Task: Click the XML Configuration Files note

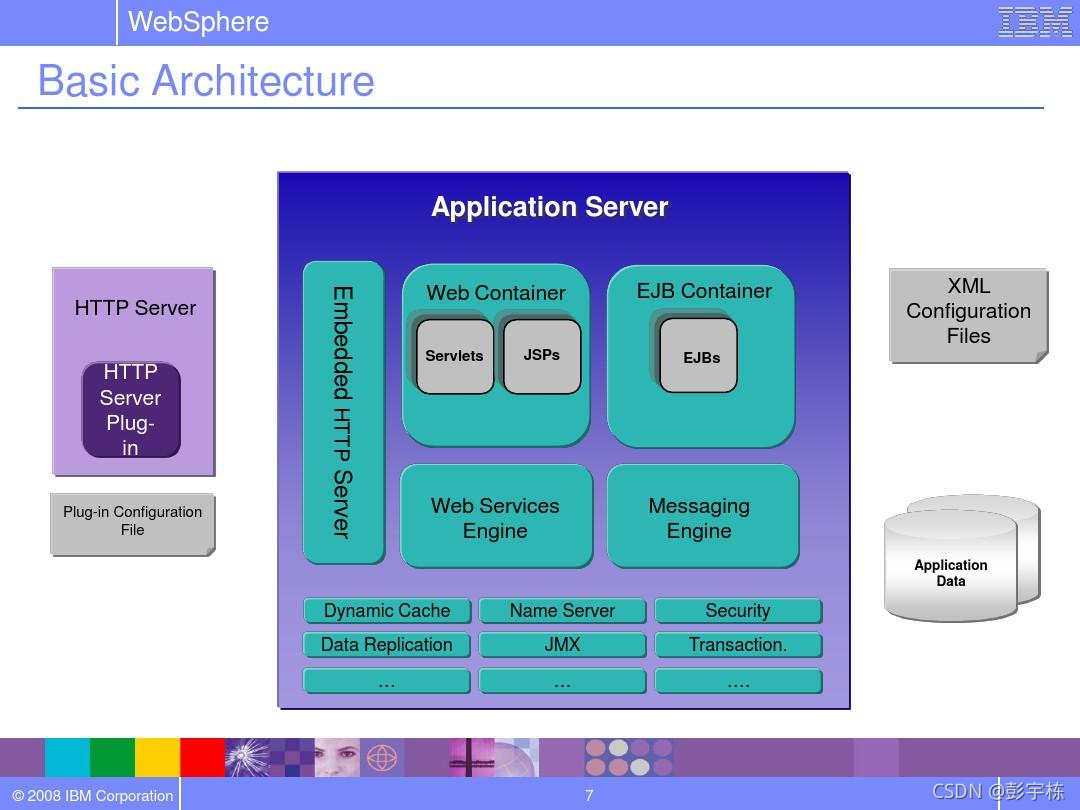Action: click(968, 315)
